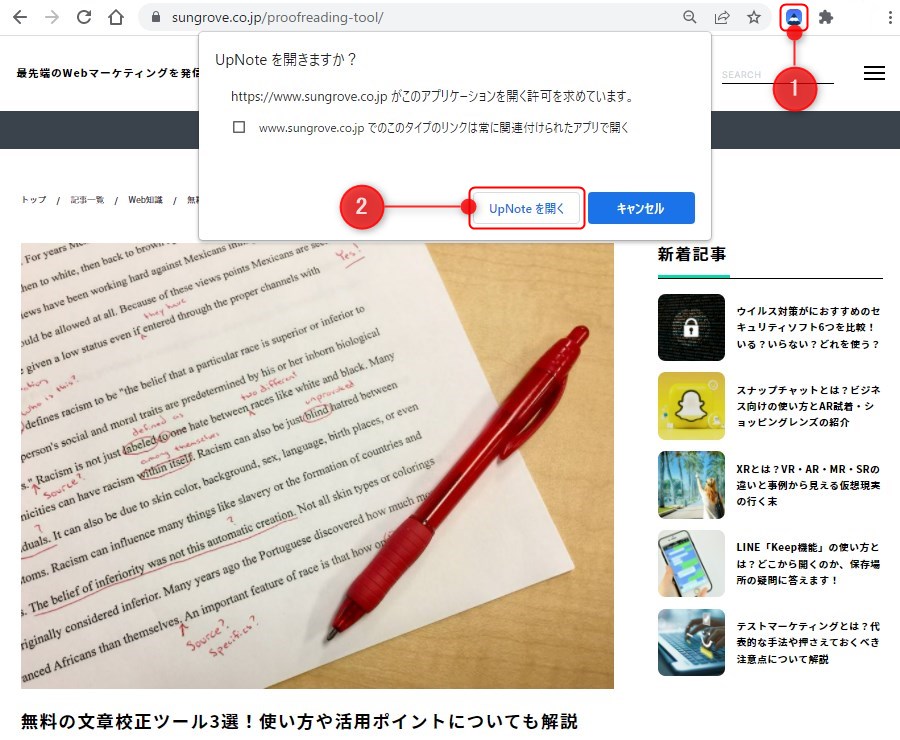Open the browser home page
Viewport: 900px width, 740px height.
pyautogui.click(x=116, y=17)
